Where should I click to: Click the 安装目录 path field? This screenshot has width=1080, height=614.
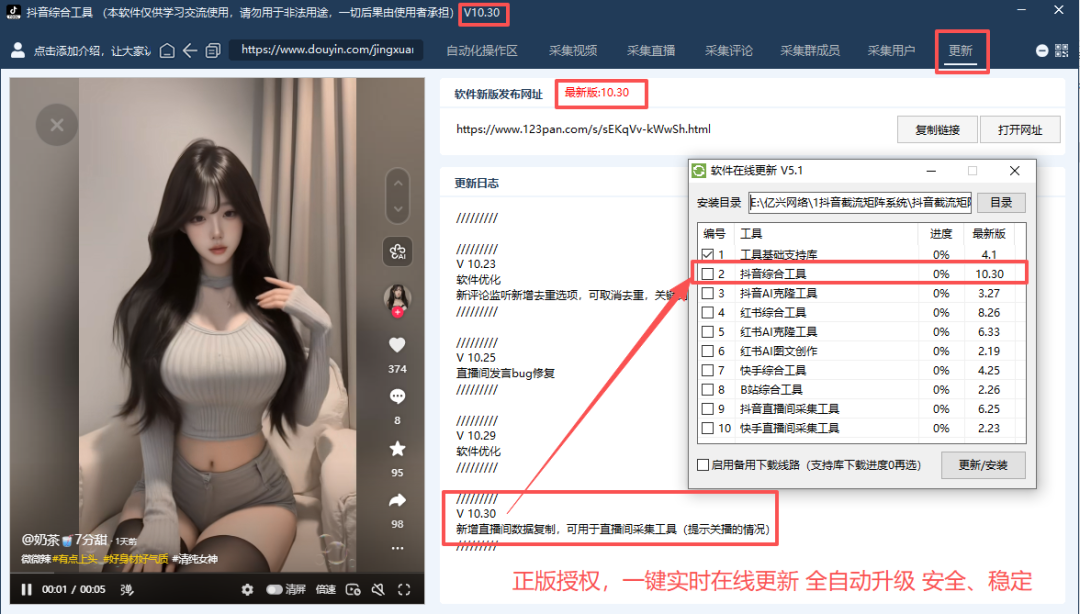[x=860, y=202]
